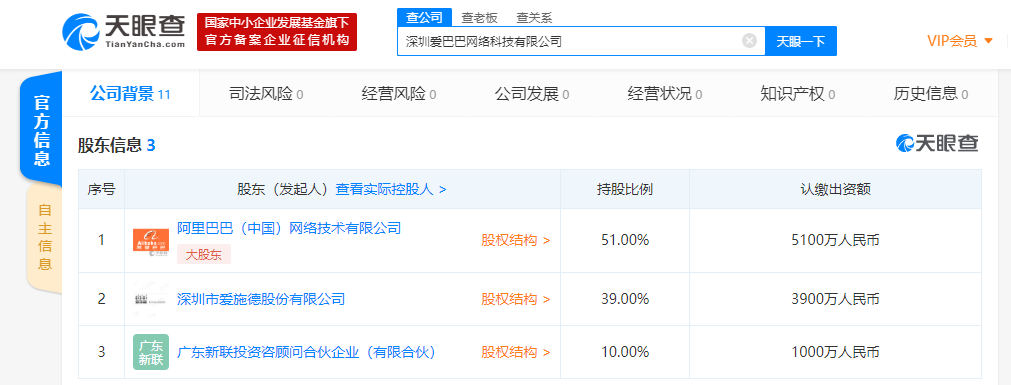Select the 39.00% shareholding cell
This screenshot has height=385, width=1011.
pyautogui.click(x=624, y=299)
